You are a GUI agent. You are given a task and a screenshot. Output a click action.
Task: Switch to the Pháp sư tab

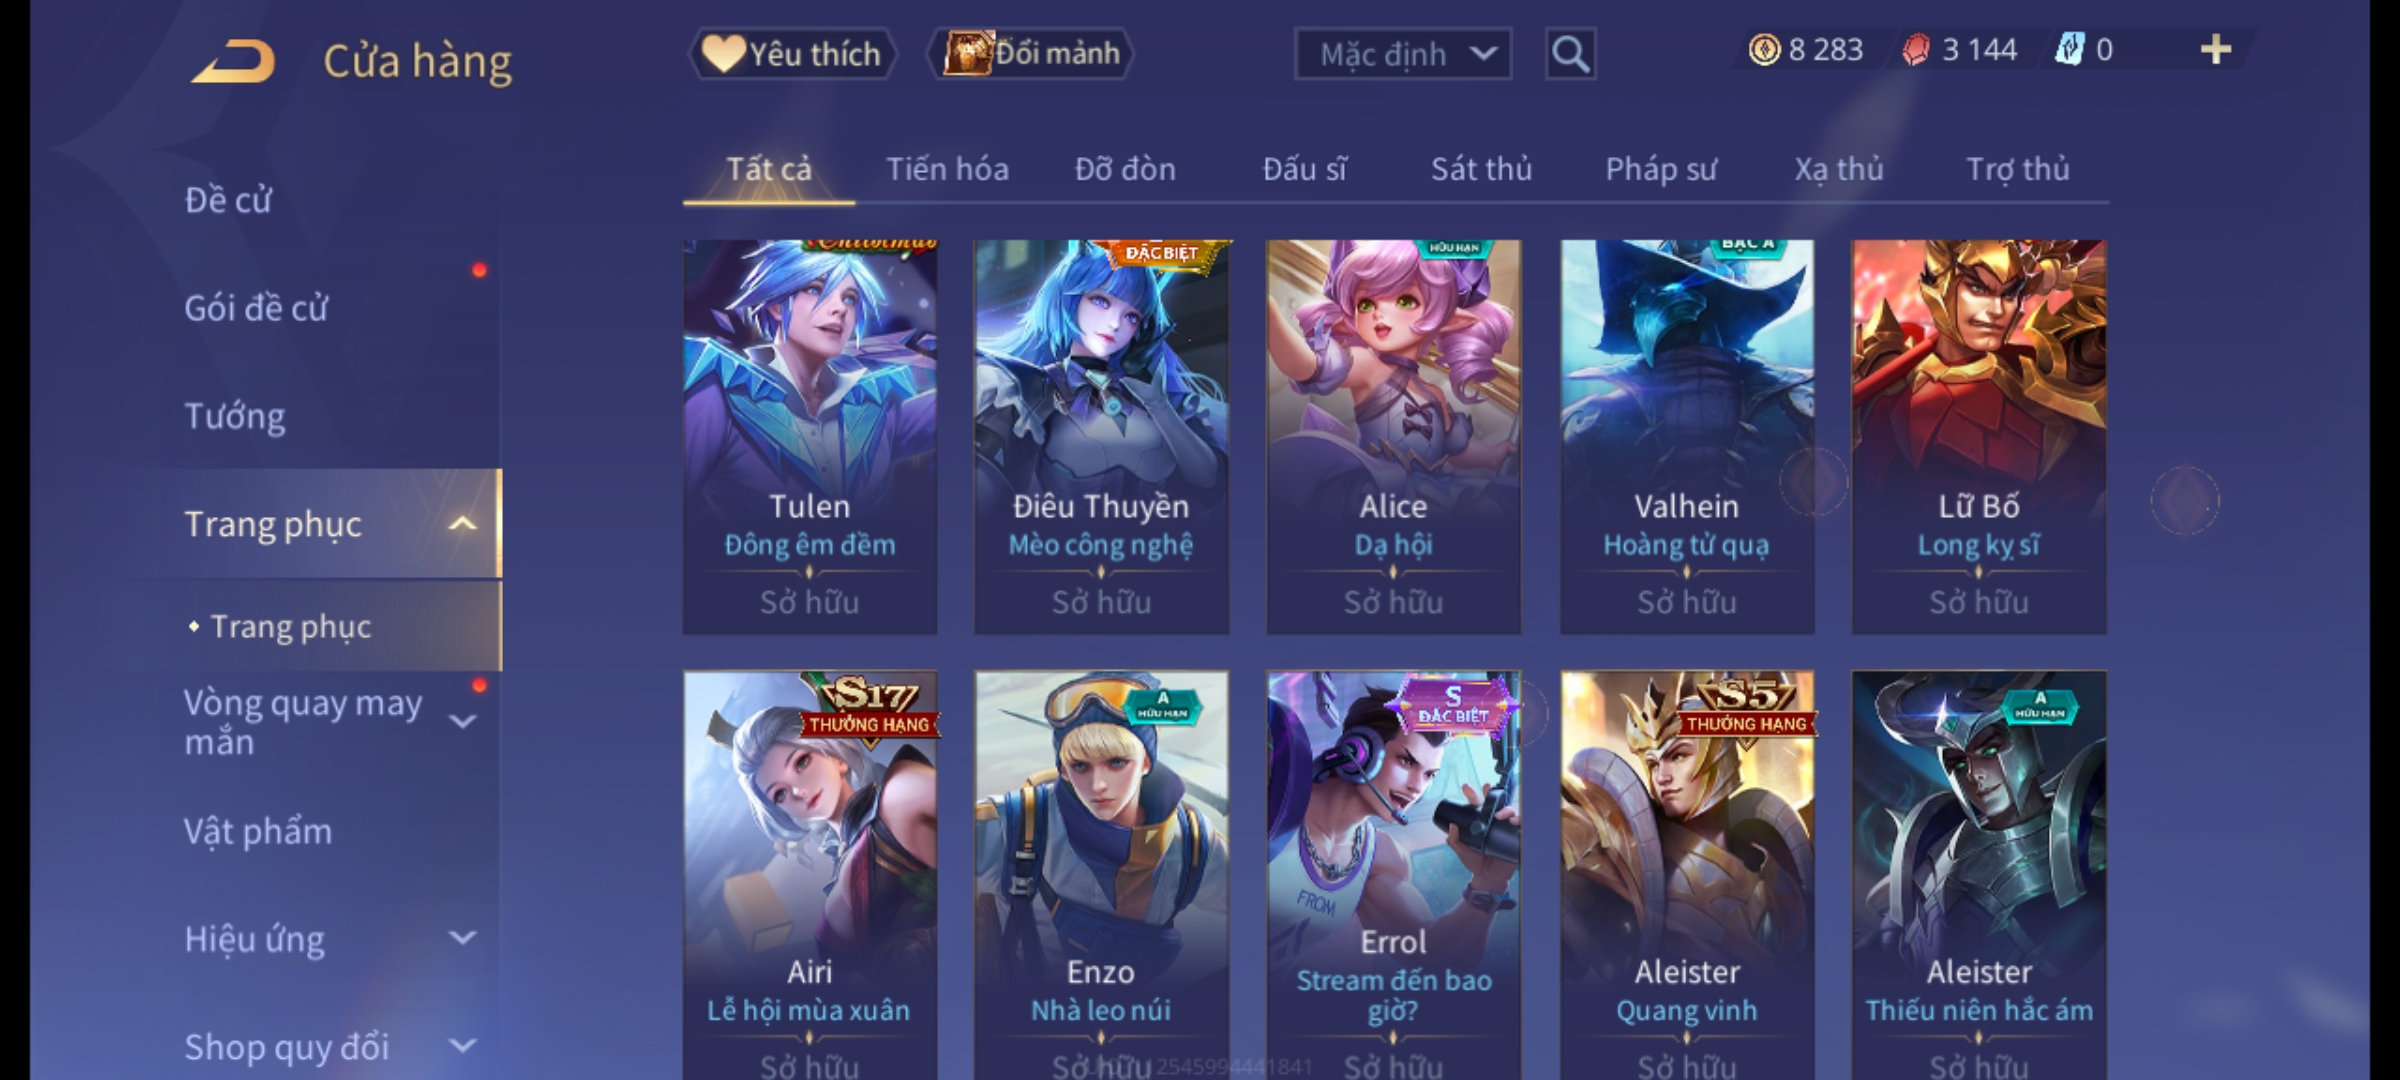point(1660,169)
